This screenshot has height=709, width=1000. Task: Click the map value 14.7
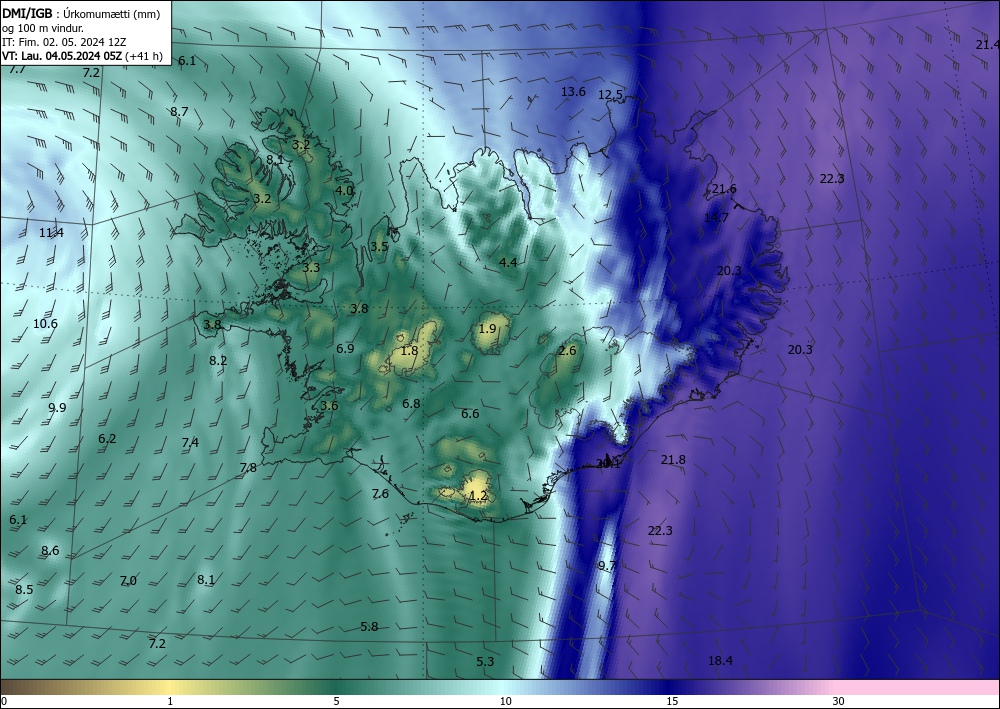click(716, 218)
